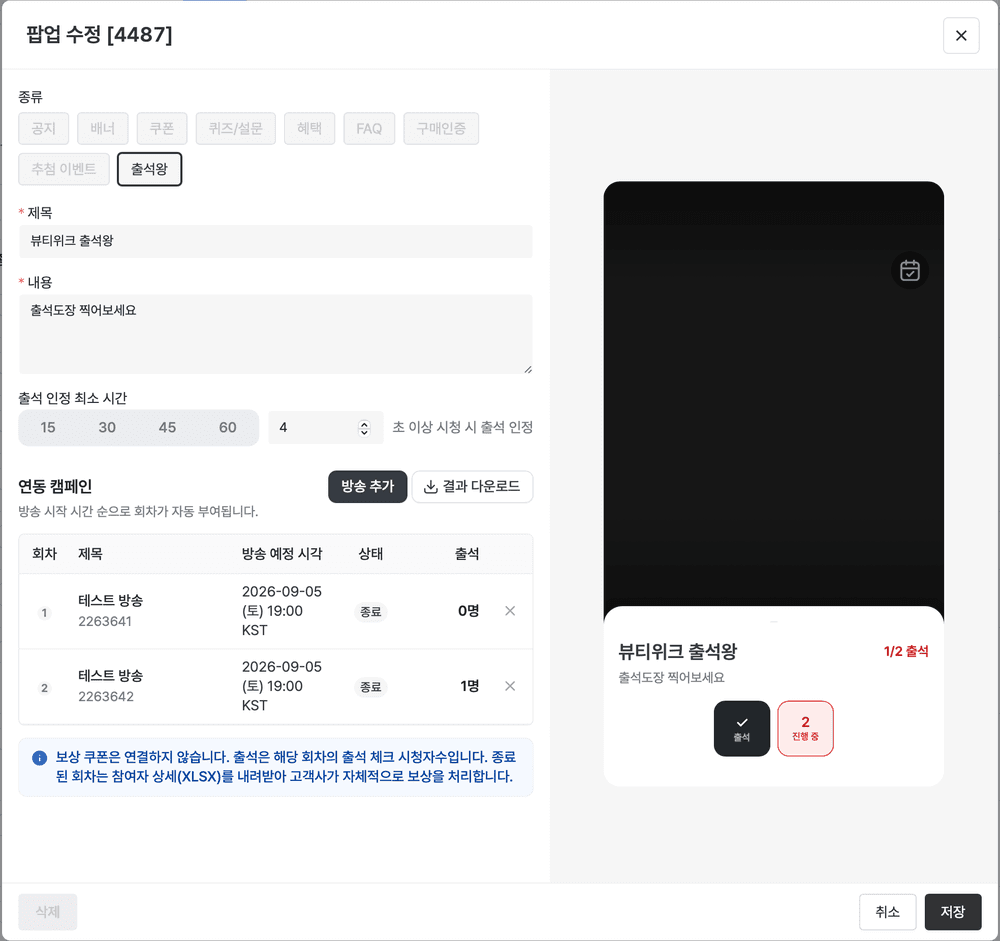Click campaign ID 2263642

click(106, 697)
